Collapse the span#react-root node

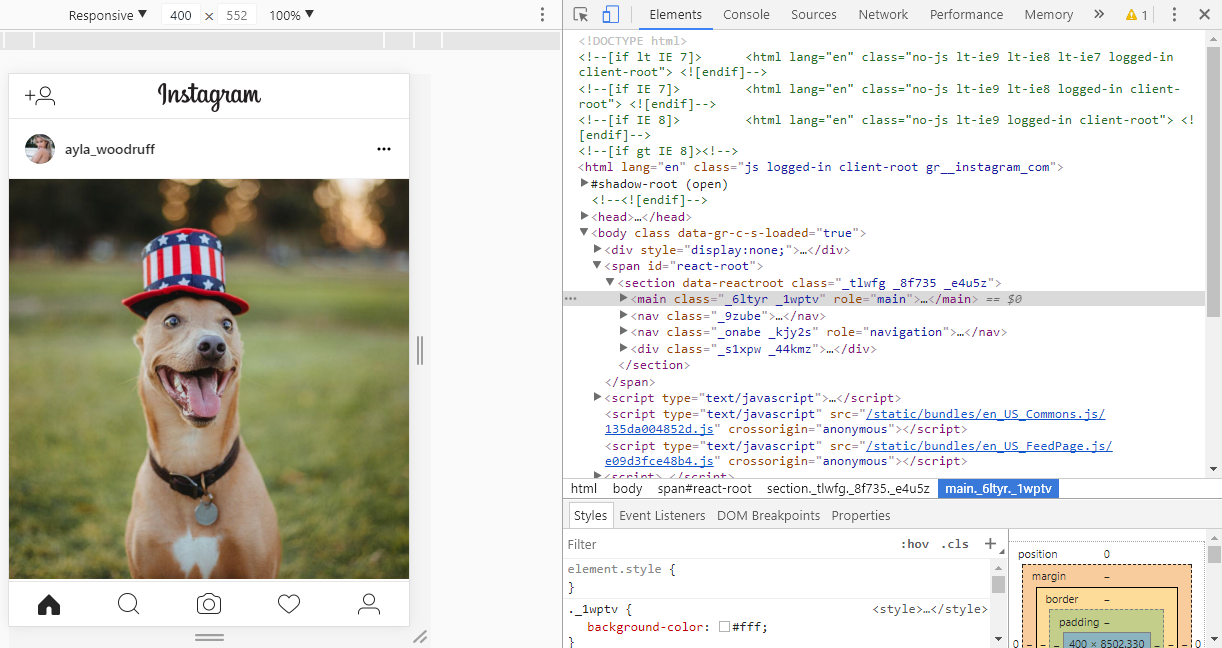click(x=598, y=266)
